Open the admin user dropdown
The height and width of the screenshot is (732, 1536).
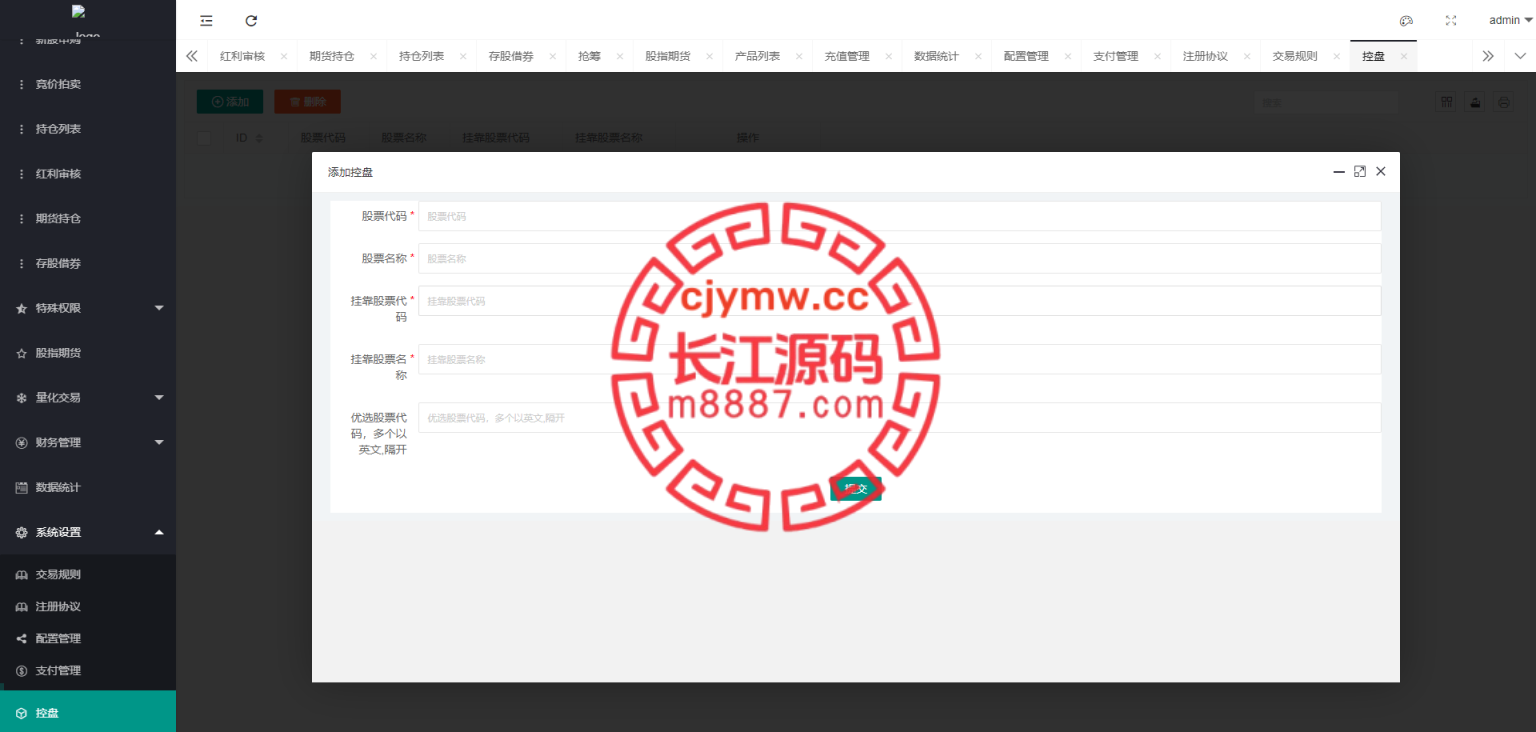(1510, 20)
